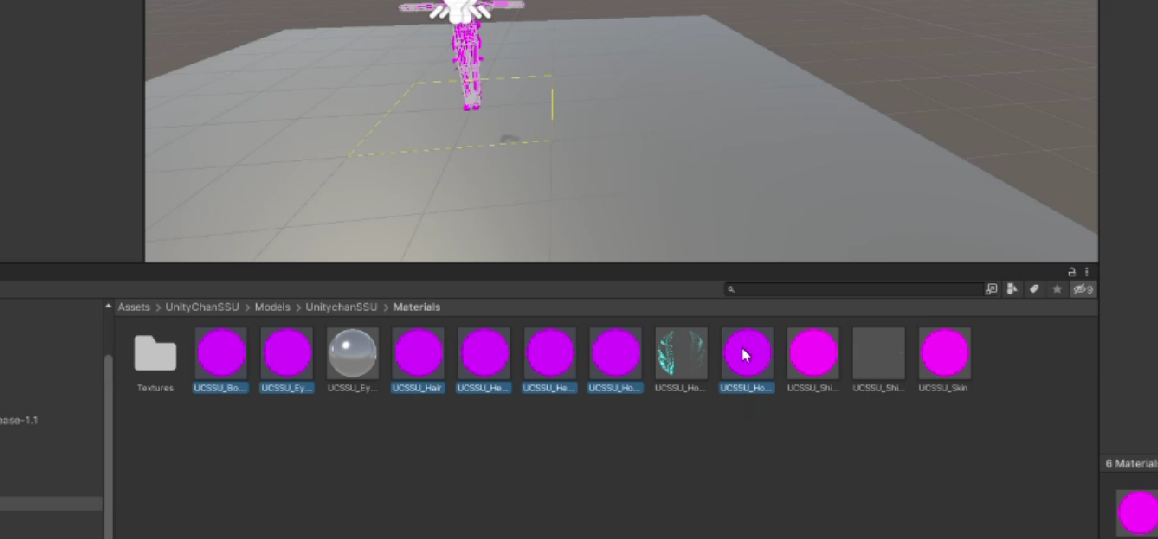Image resolution: width=1158 pixels, height=539 pixels.
Task: Go to Assets in the breadcrumb path
Action: 134,307
